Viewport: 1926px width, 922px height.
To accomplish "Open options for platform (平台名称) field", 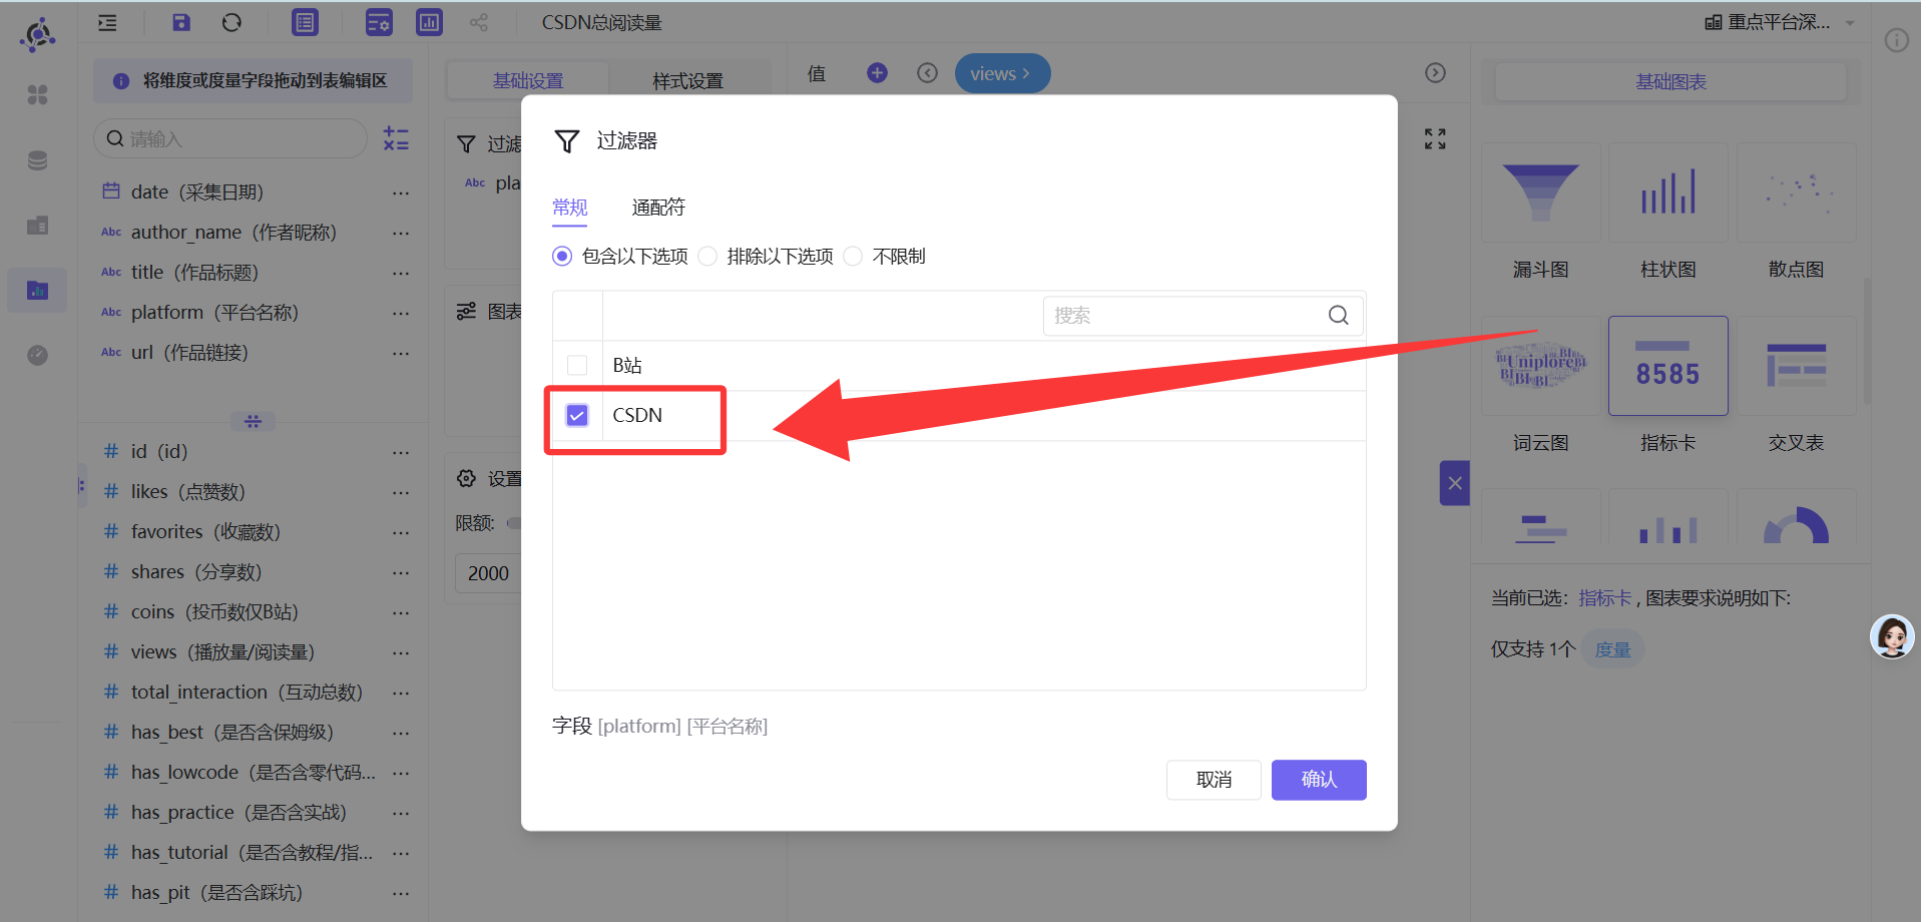I will tap(401, 313).
